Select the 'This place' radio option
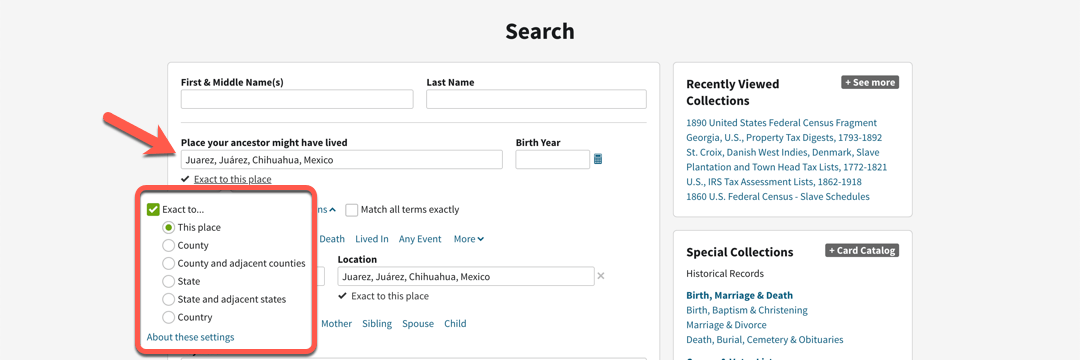 168,227
